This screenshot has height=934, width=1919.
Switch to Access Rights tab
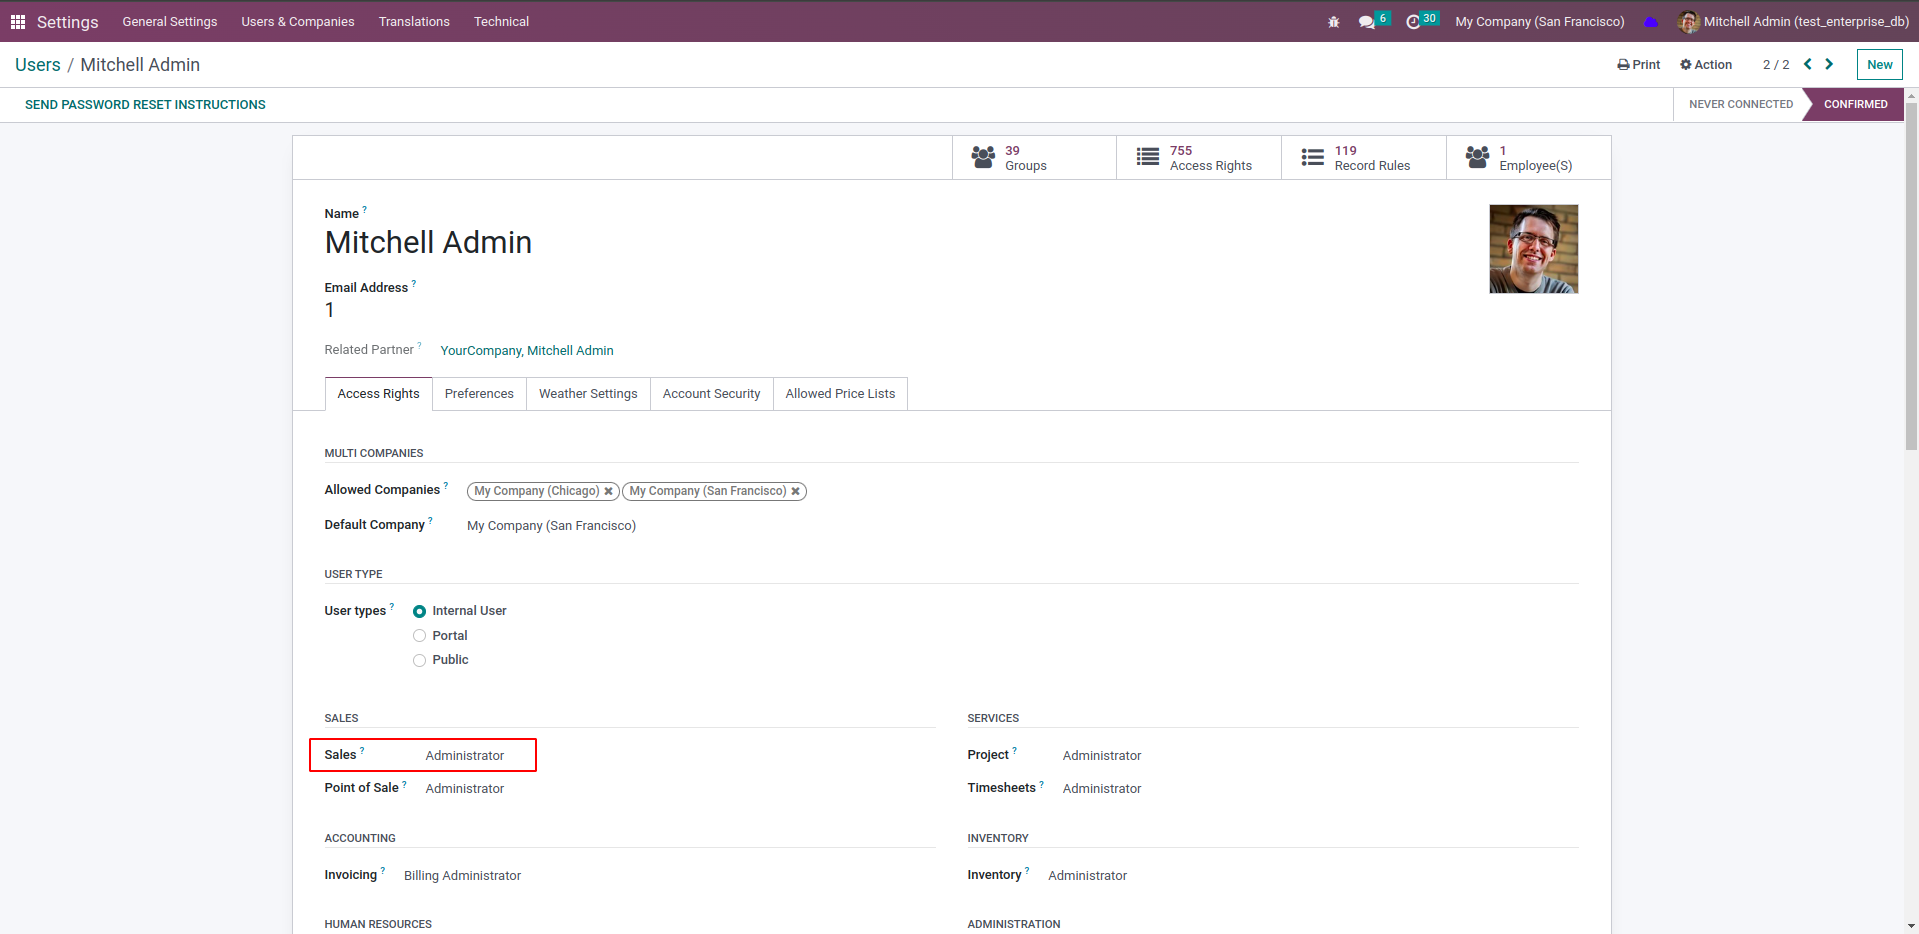pyautogui.click(x=379, y=394)
